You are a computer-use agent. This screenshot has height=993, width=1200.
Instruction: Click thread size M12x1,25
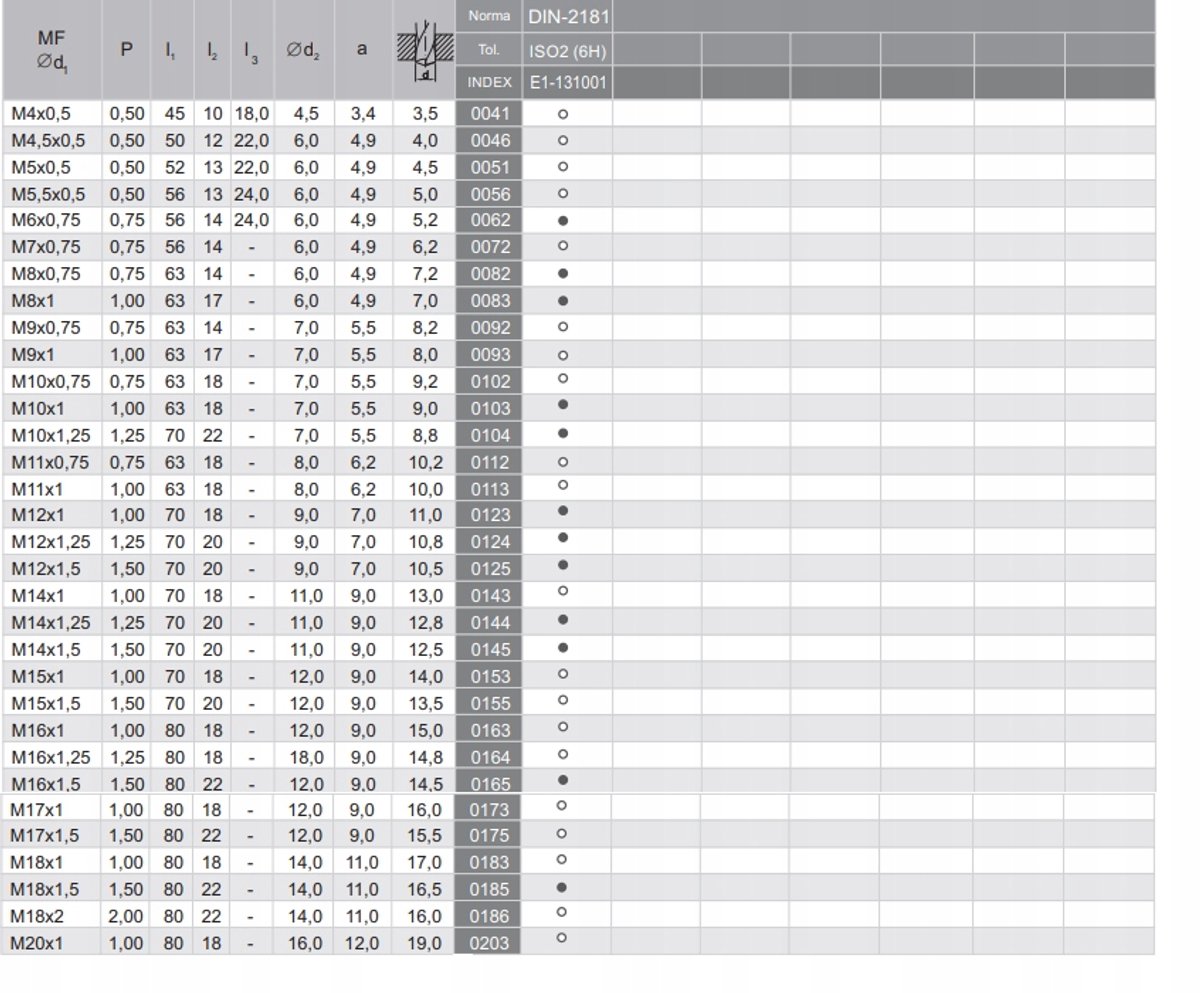[50, 542]
